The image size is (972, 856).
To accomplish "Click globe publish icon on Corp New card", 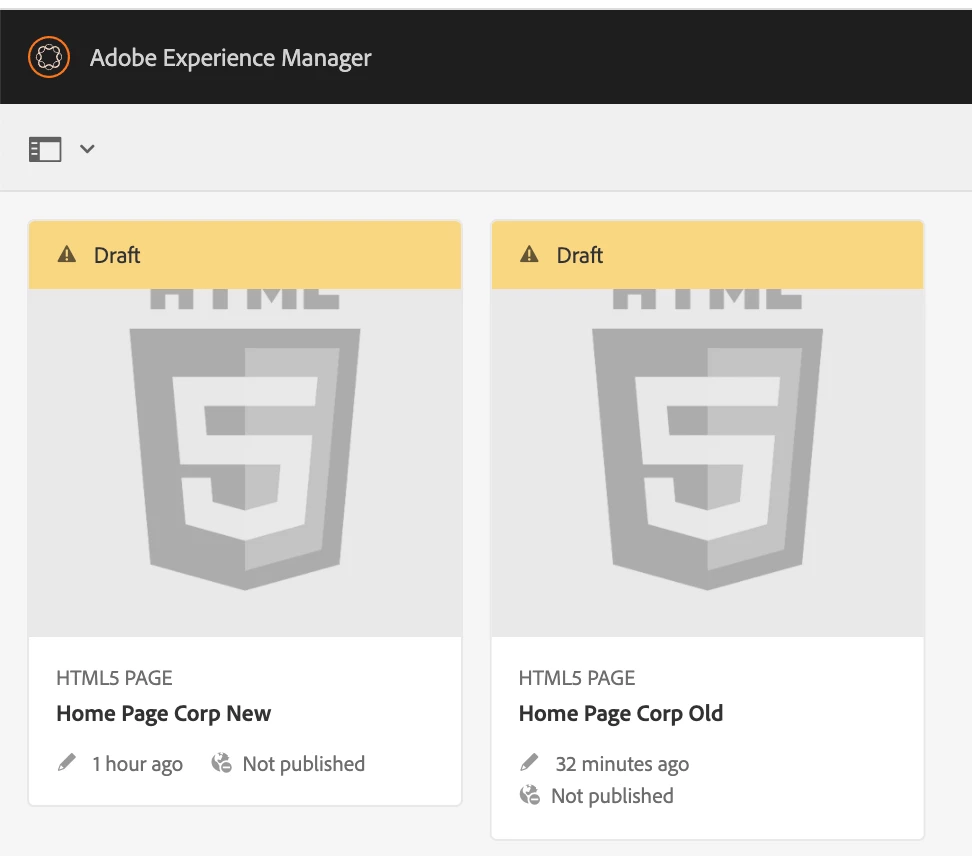I will 221,764.
